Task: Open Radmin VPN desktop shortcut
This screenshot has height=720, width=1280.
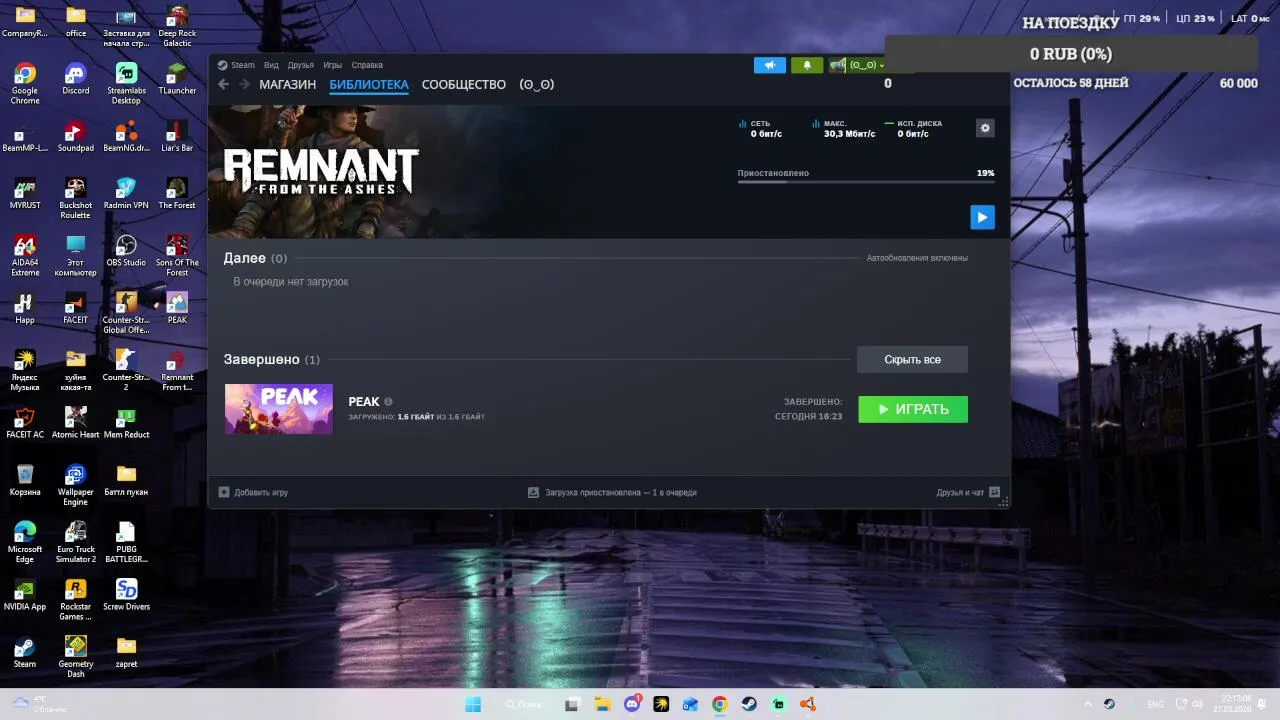Action: click(126, 194)
